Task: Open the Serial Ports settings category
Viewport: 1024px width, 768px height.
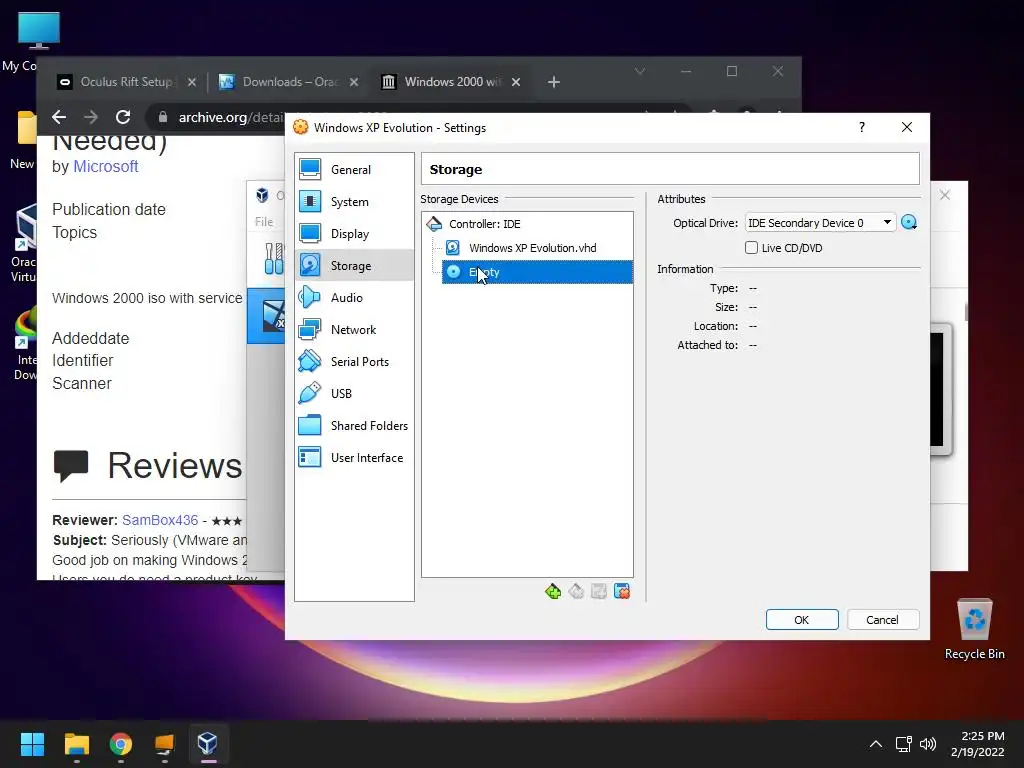Action: tap(353, 362)
